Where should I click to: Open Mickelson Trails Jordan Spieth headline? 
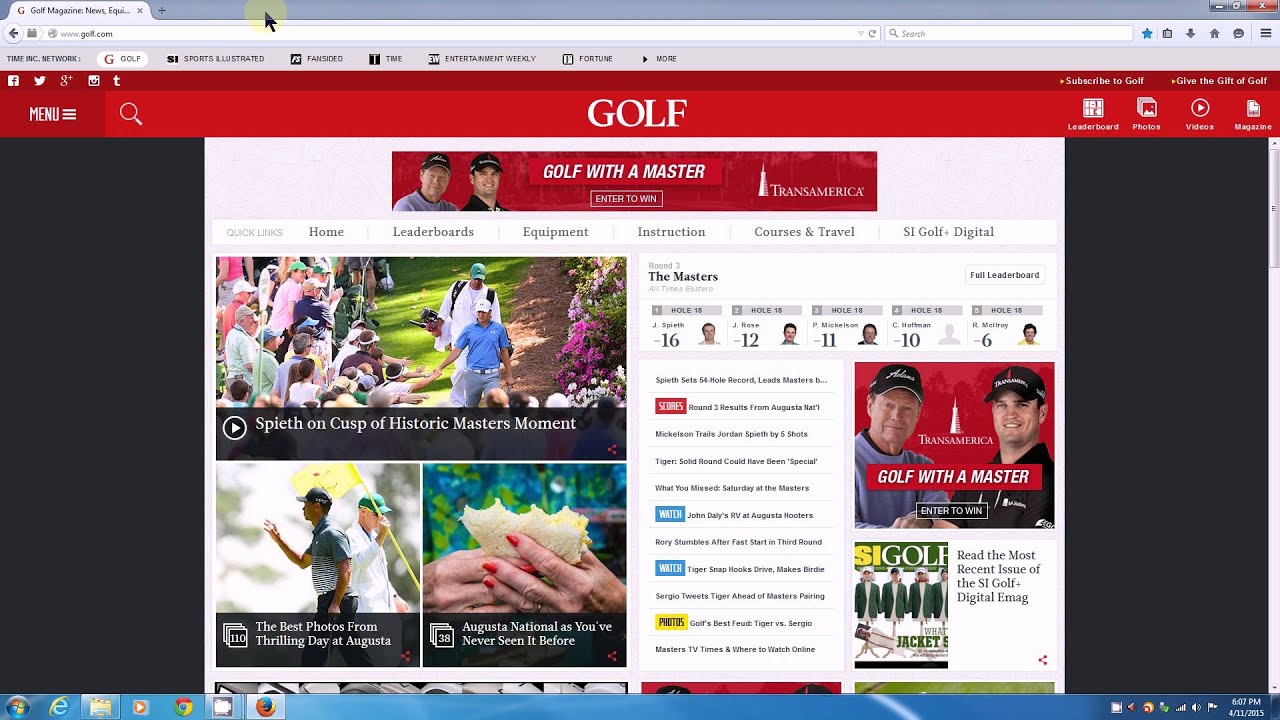coord(731,434)
